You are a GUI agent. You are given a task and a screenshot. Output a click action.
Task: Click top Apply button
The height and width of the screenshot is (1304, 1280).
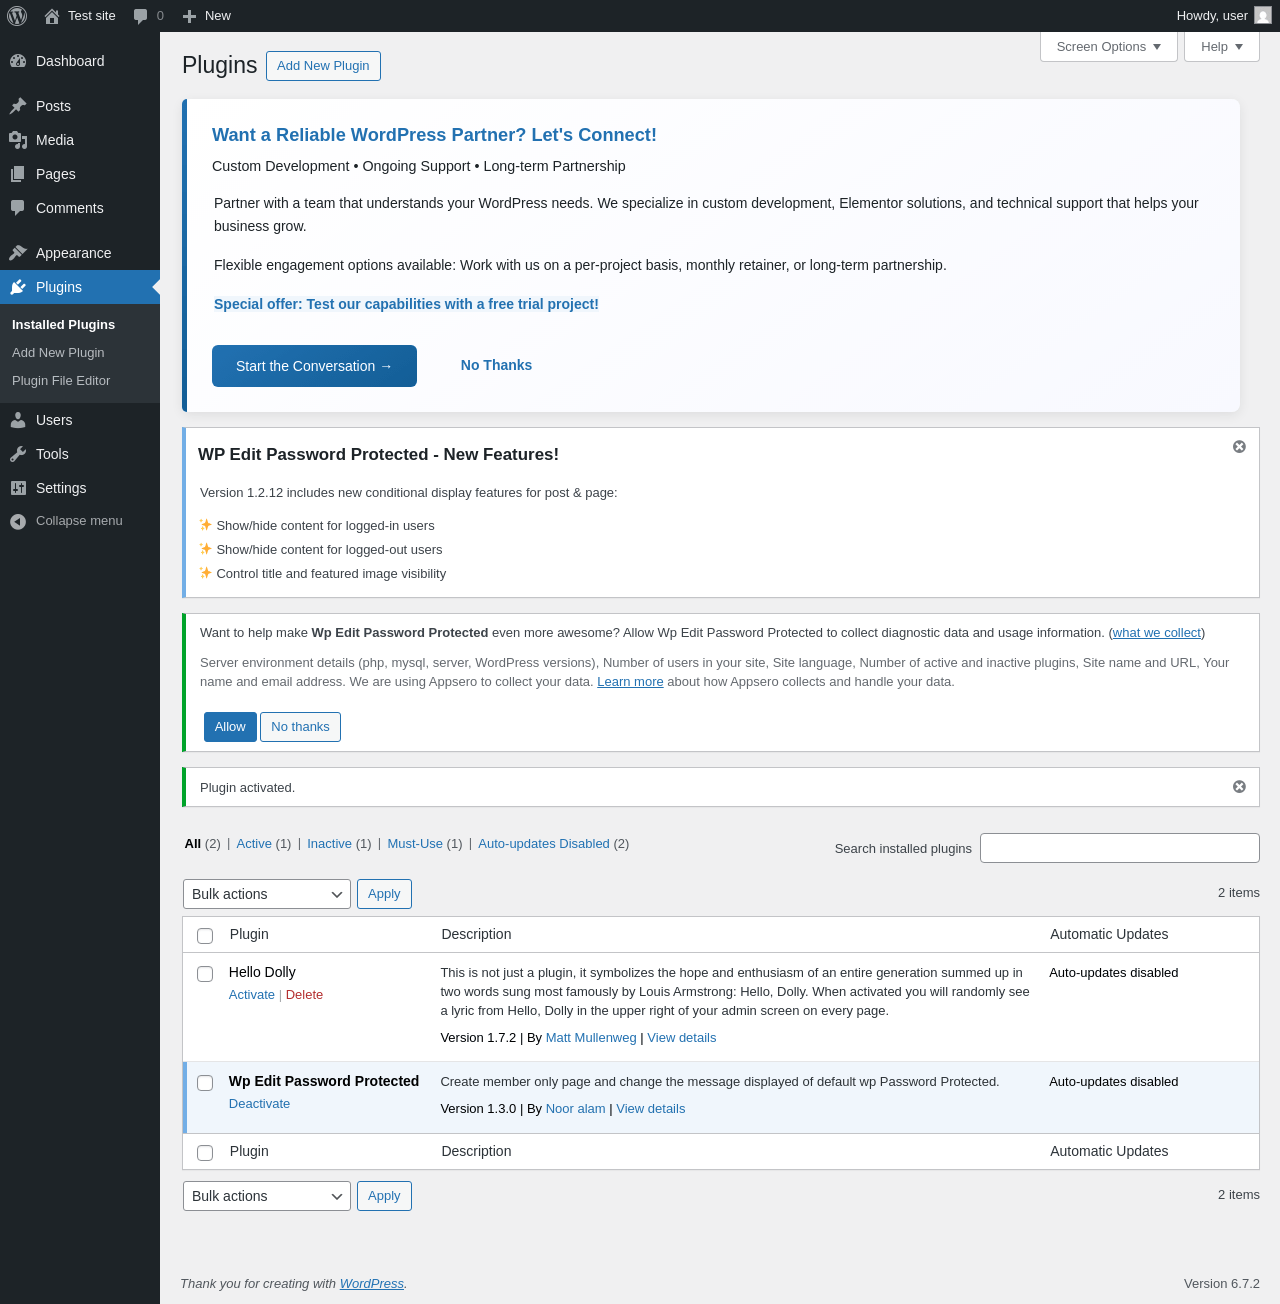pos(384,894)
